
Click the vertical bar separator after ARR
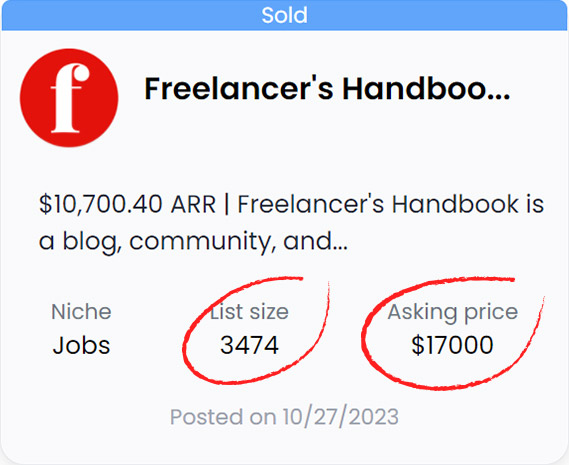pyautogui.click(x=227, y=204)
